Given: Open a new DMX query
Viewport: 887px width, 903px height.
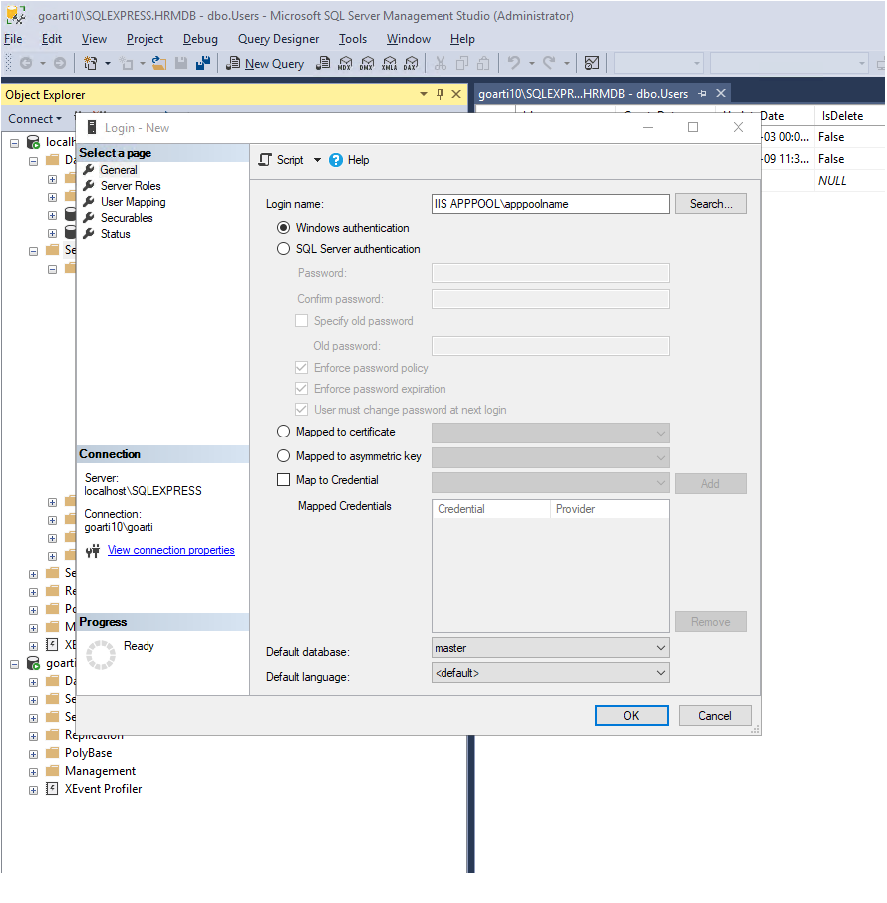Looking at the screenshot, I should click(367, 63).
